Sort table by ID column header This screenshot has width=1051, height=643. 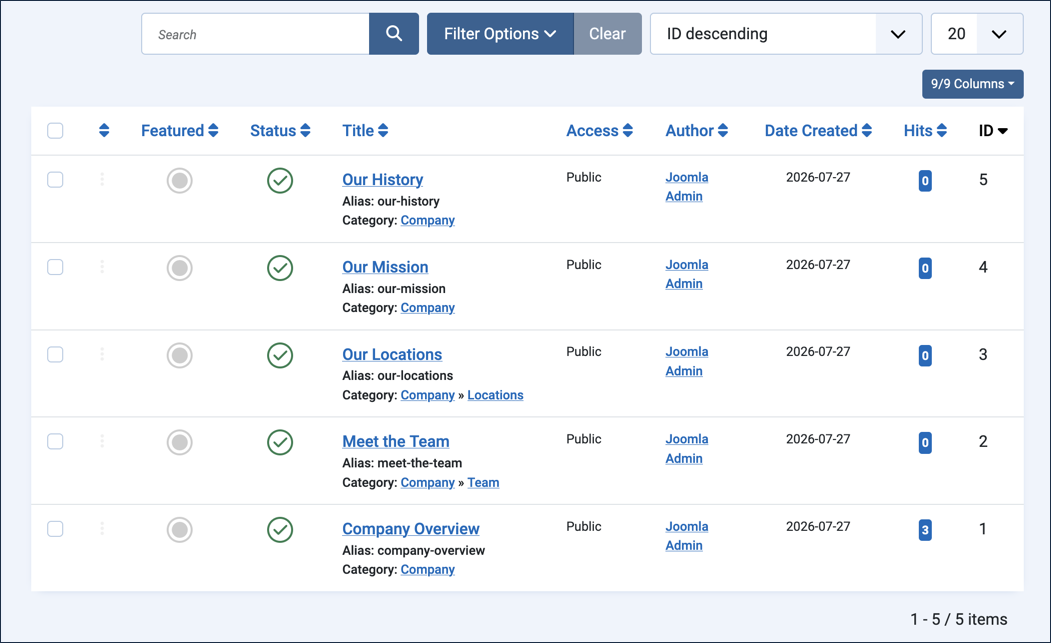(x=993, y=130)
